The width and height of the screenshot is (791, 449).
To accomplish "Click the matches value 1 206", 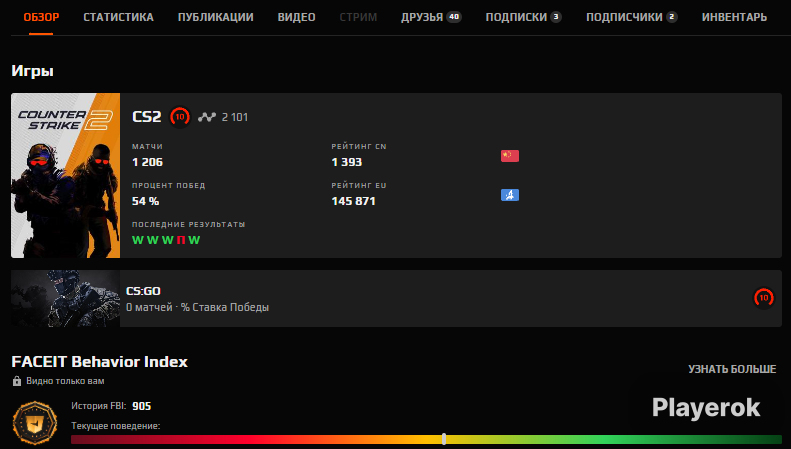I will [147, 162].
